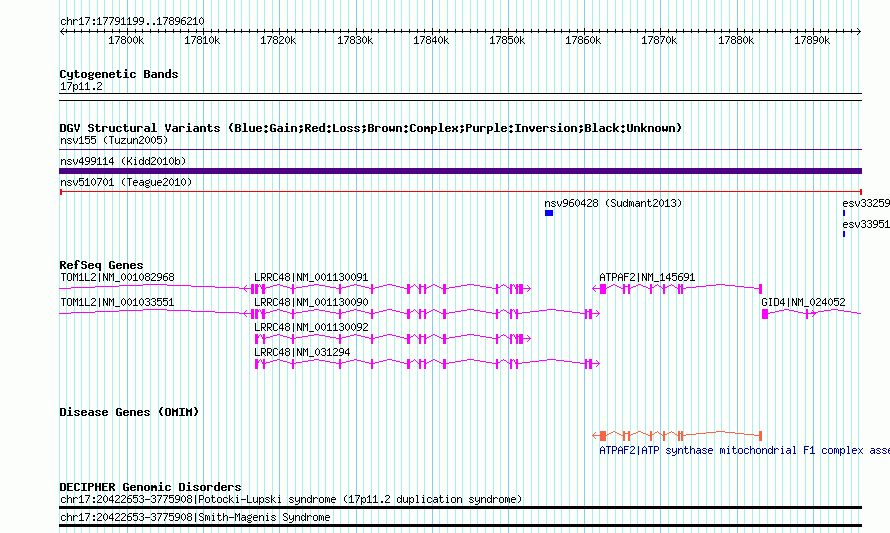890x533 pixels.
Task: Click the black Potocki-Lupski syndrome region bar
Action: (460, 507)
